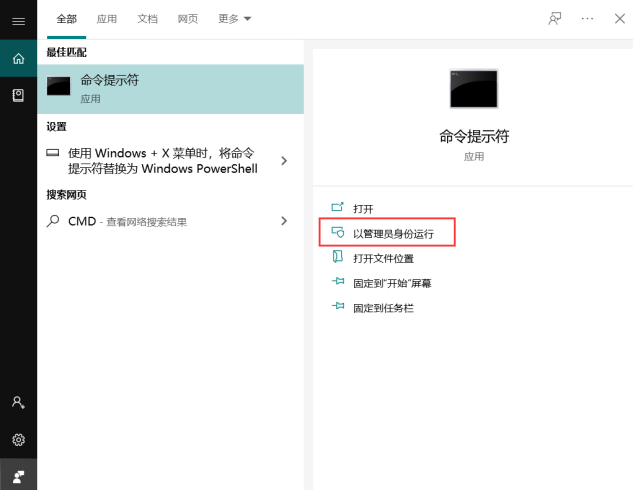
Task: Close the search panel with X
Action: (620, 19)
